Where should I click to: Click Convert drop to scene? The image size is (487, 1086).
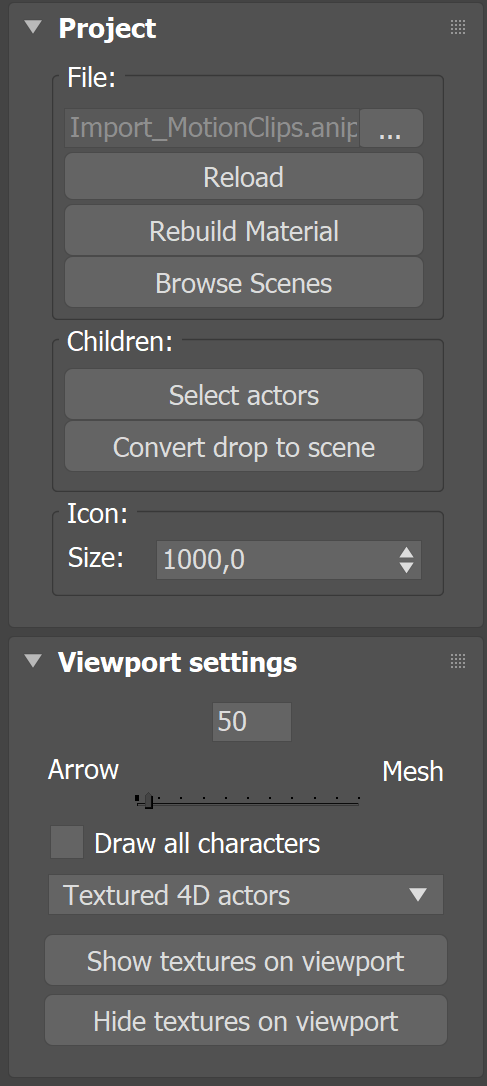[244, 447]
